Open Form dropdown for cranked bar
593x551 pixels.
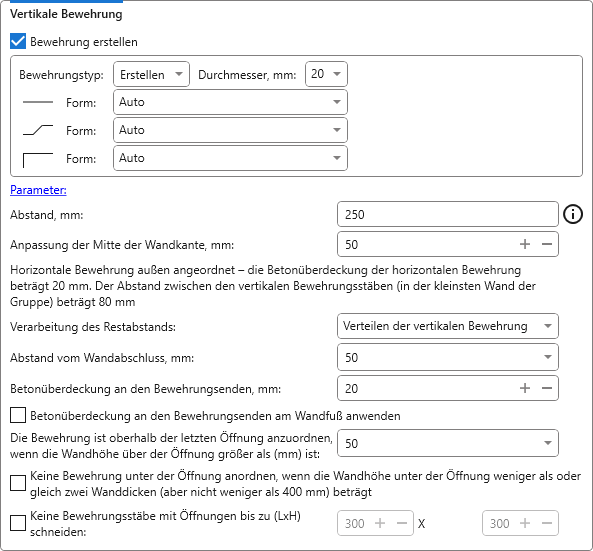(x=230, y=130)
